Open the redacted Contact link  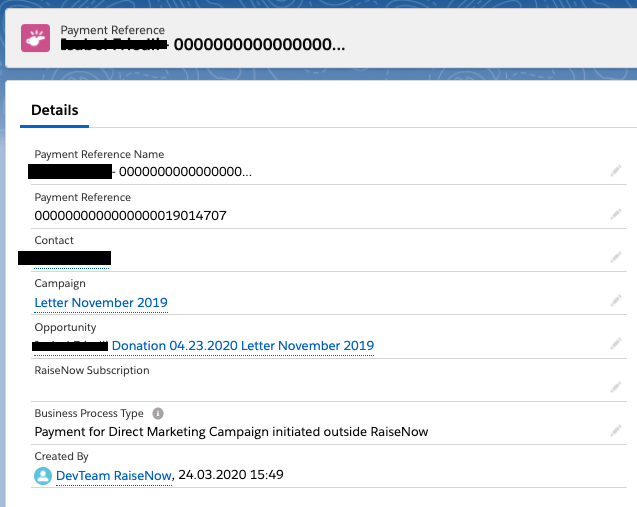[x=65, y=258]
